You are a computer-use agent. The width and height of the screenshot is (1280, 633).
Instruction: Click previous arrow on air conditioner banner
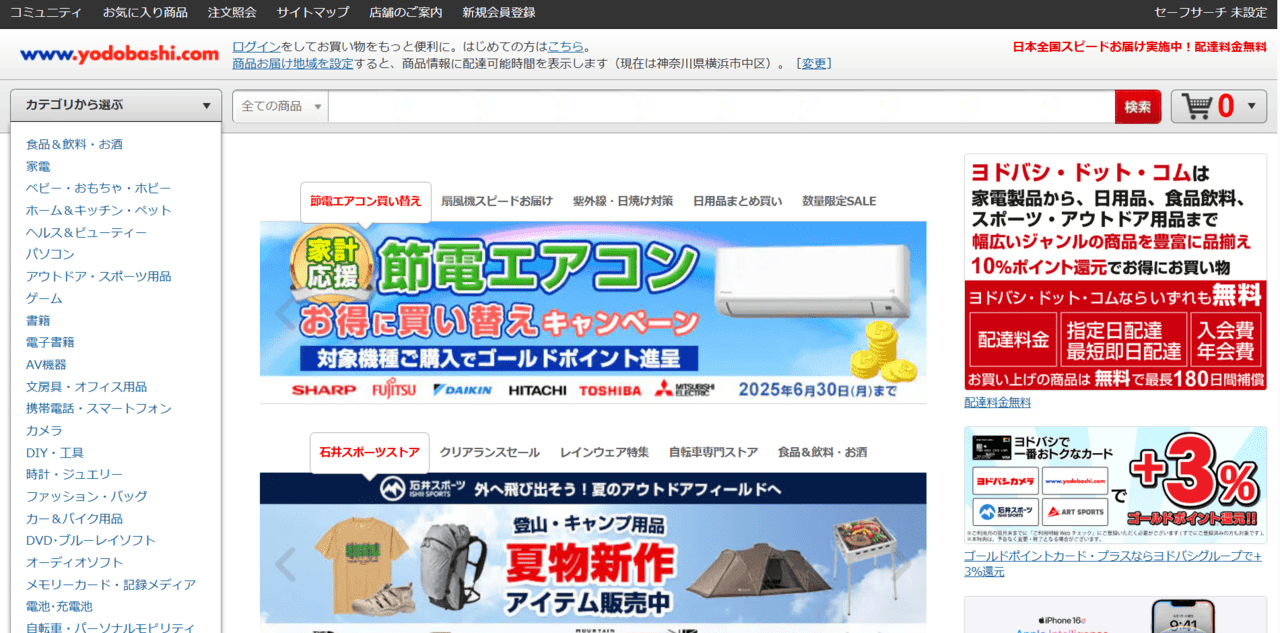285,313
